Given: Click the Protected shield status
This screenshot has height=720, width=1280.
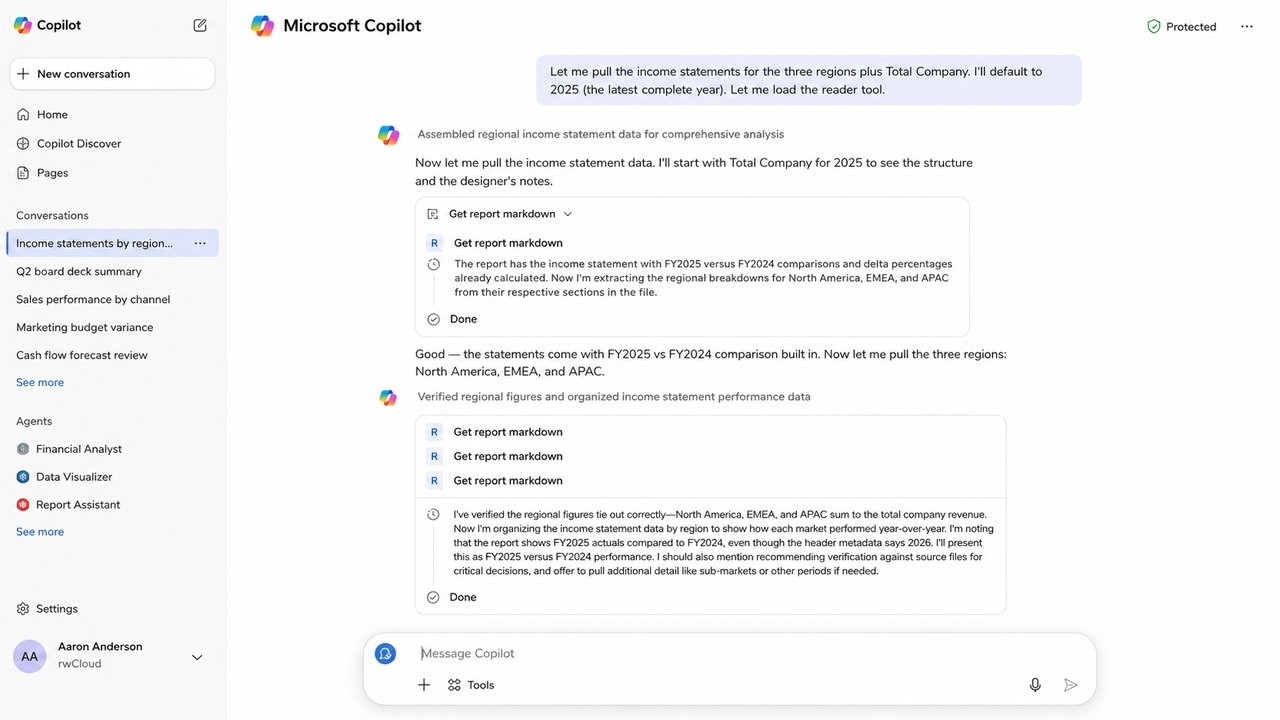Looking at the screenshot, I should point(1181,27).
